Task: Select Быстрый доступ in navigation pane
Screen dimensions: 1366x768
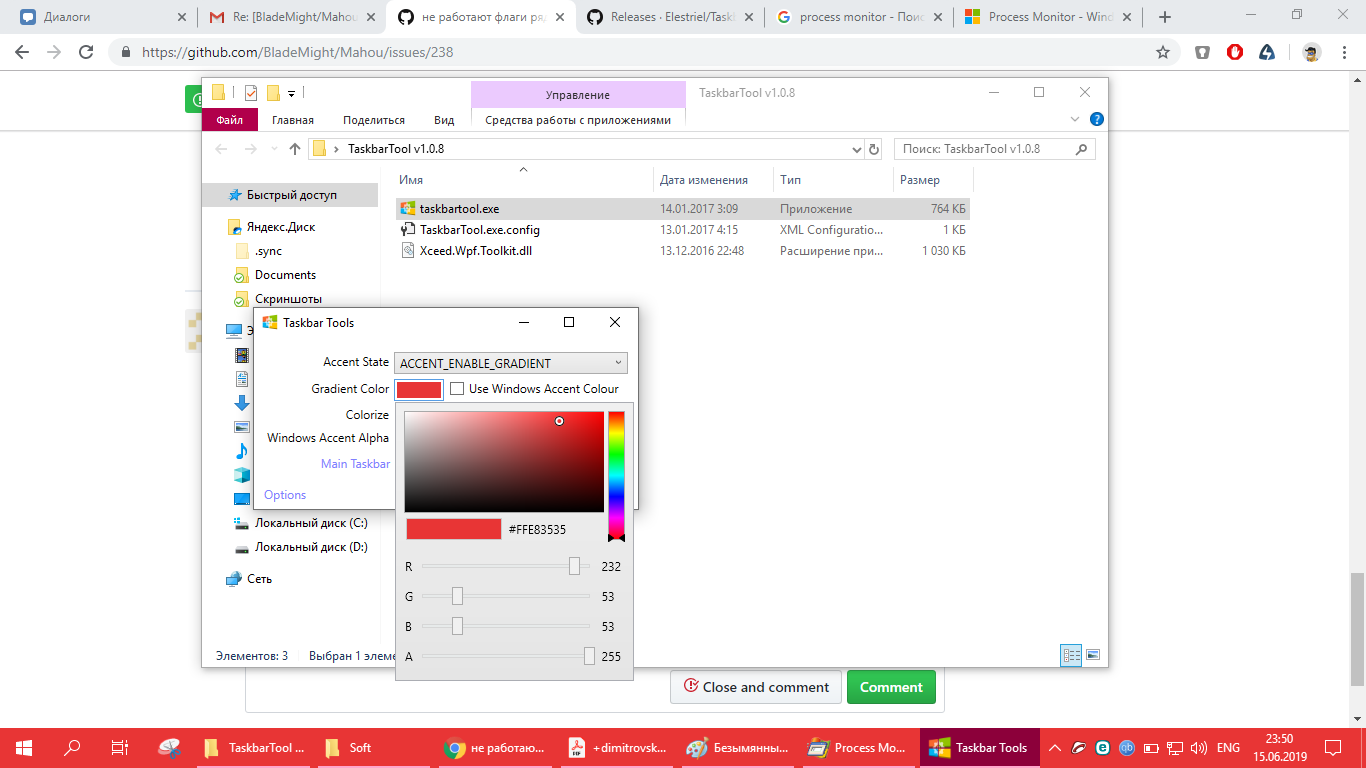Action: 291,195
